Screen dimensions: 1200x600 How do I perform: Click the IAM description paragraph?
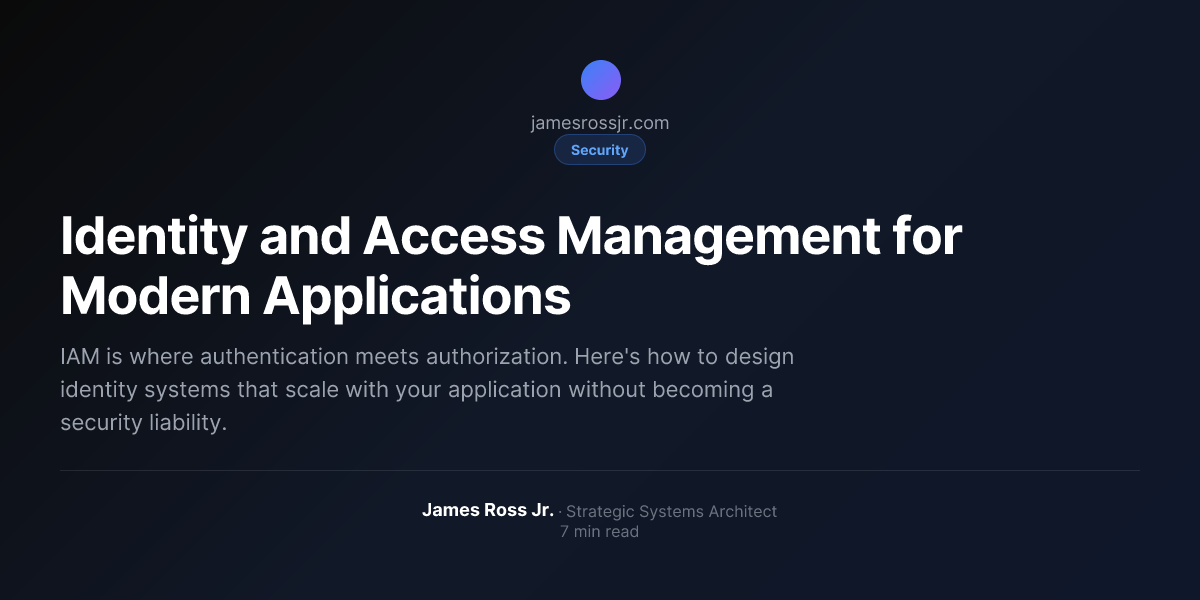click(427, 389)
